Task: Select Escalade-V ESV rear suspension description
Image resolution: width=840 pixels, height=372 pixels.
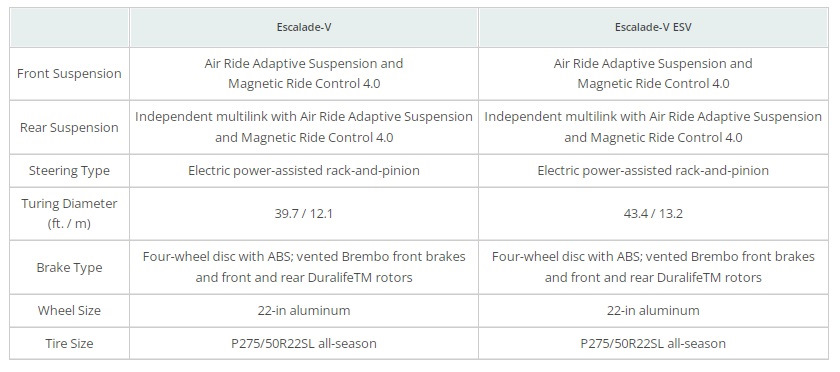Action: [653, 127]
